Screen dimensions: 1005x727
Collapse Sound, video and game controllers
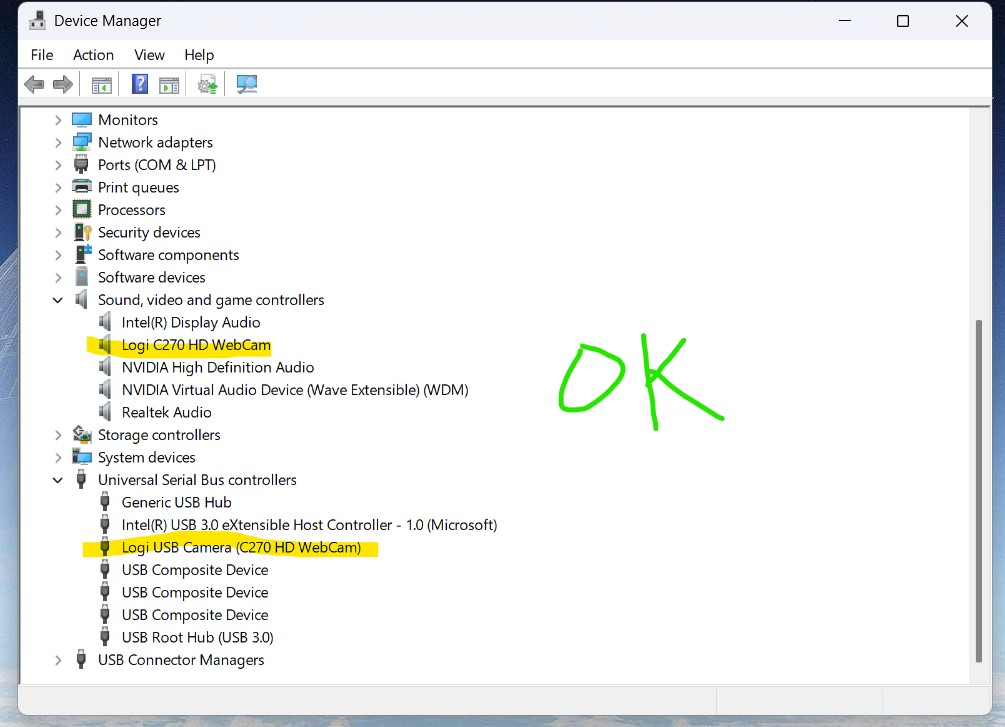pos(58,300)
